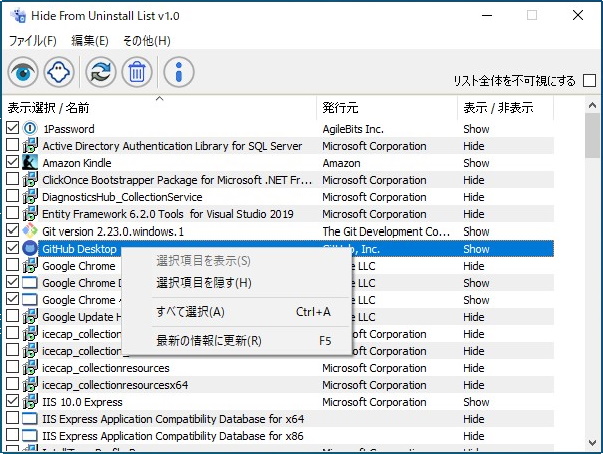Click the trash can toolbar icon
Screen dimensions: 603x454
137,72
